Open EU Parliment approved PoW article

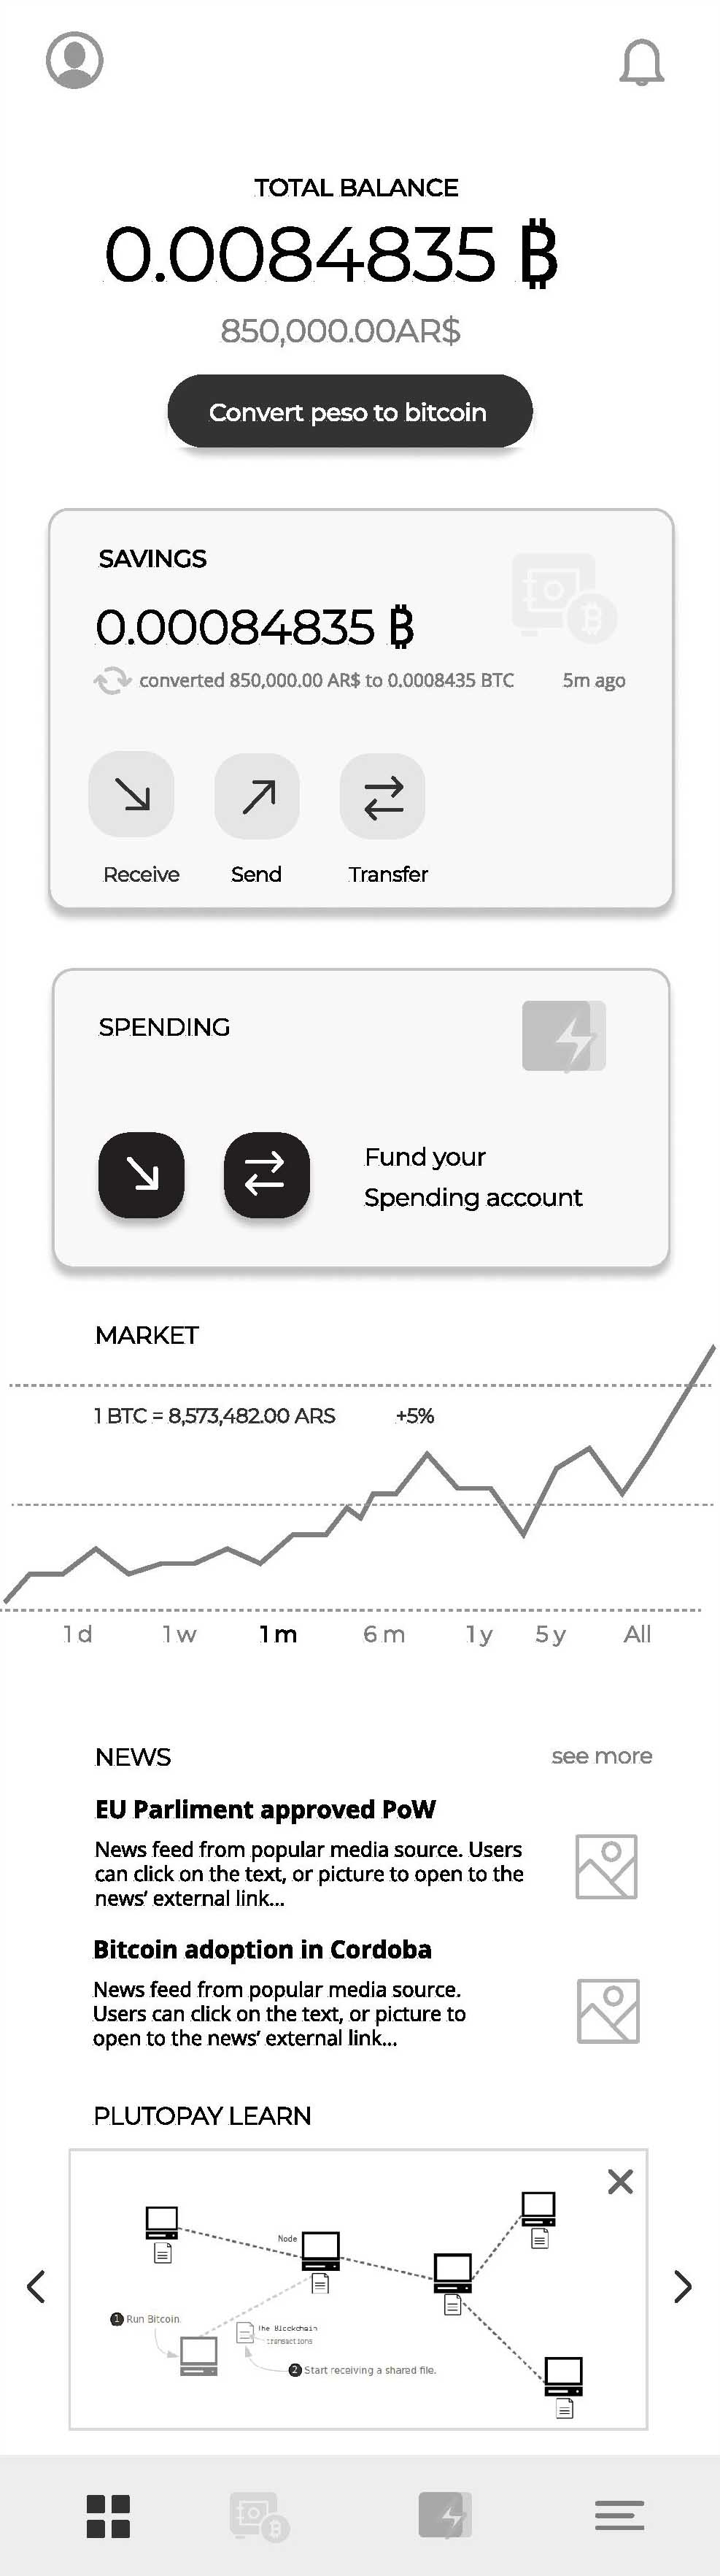tap(265, 1809)
